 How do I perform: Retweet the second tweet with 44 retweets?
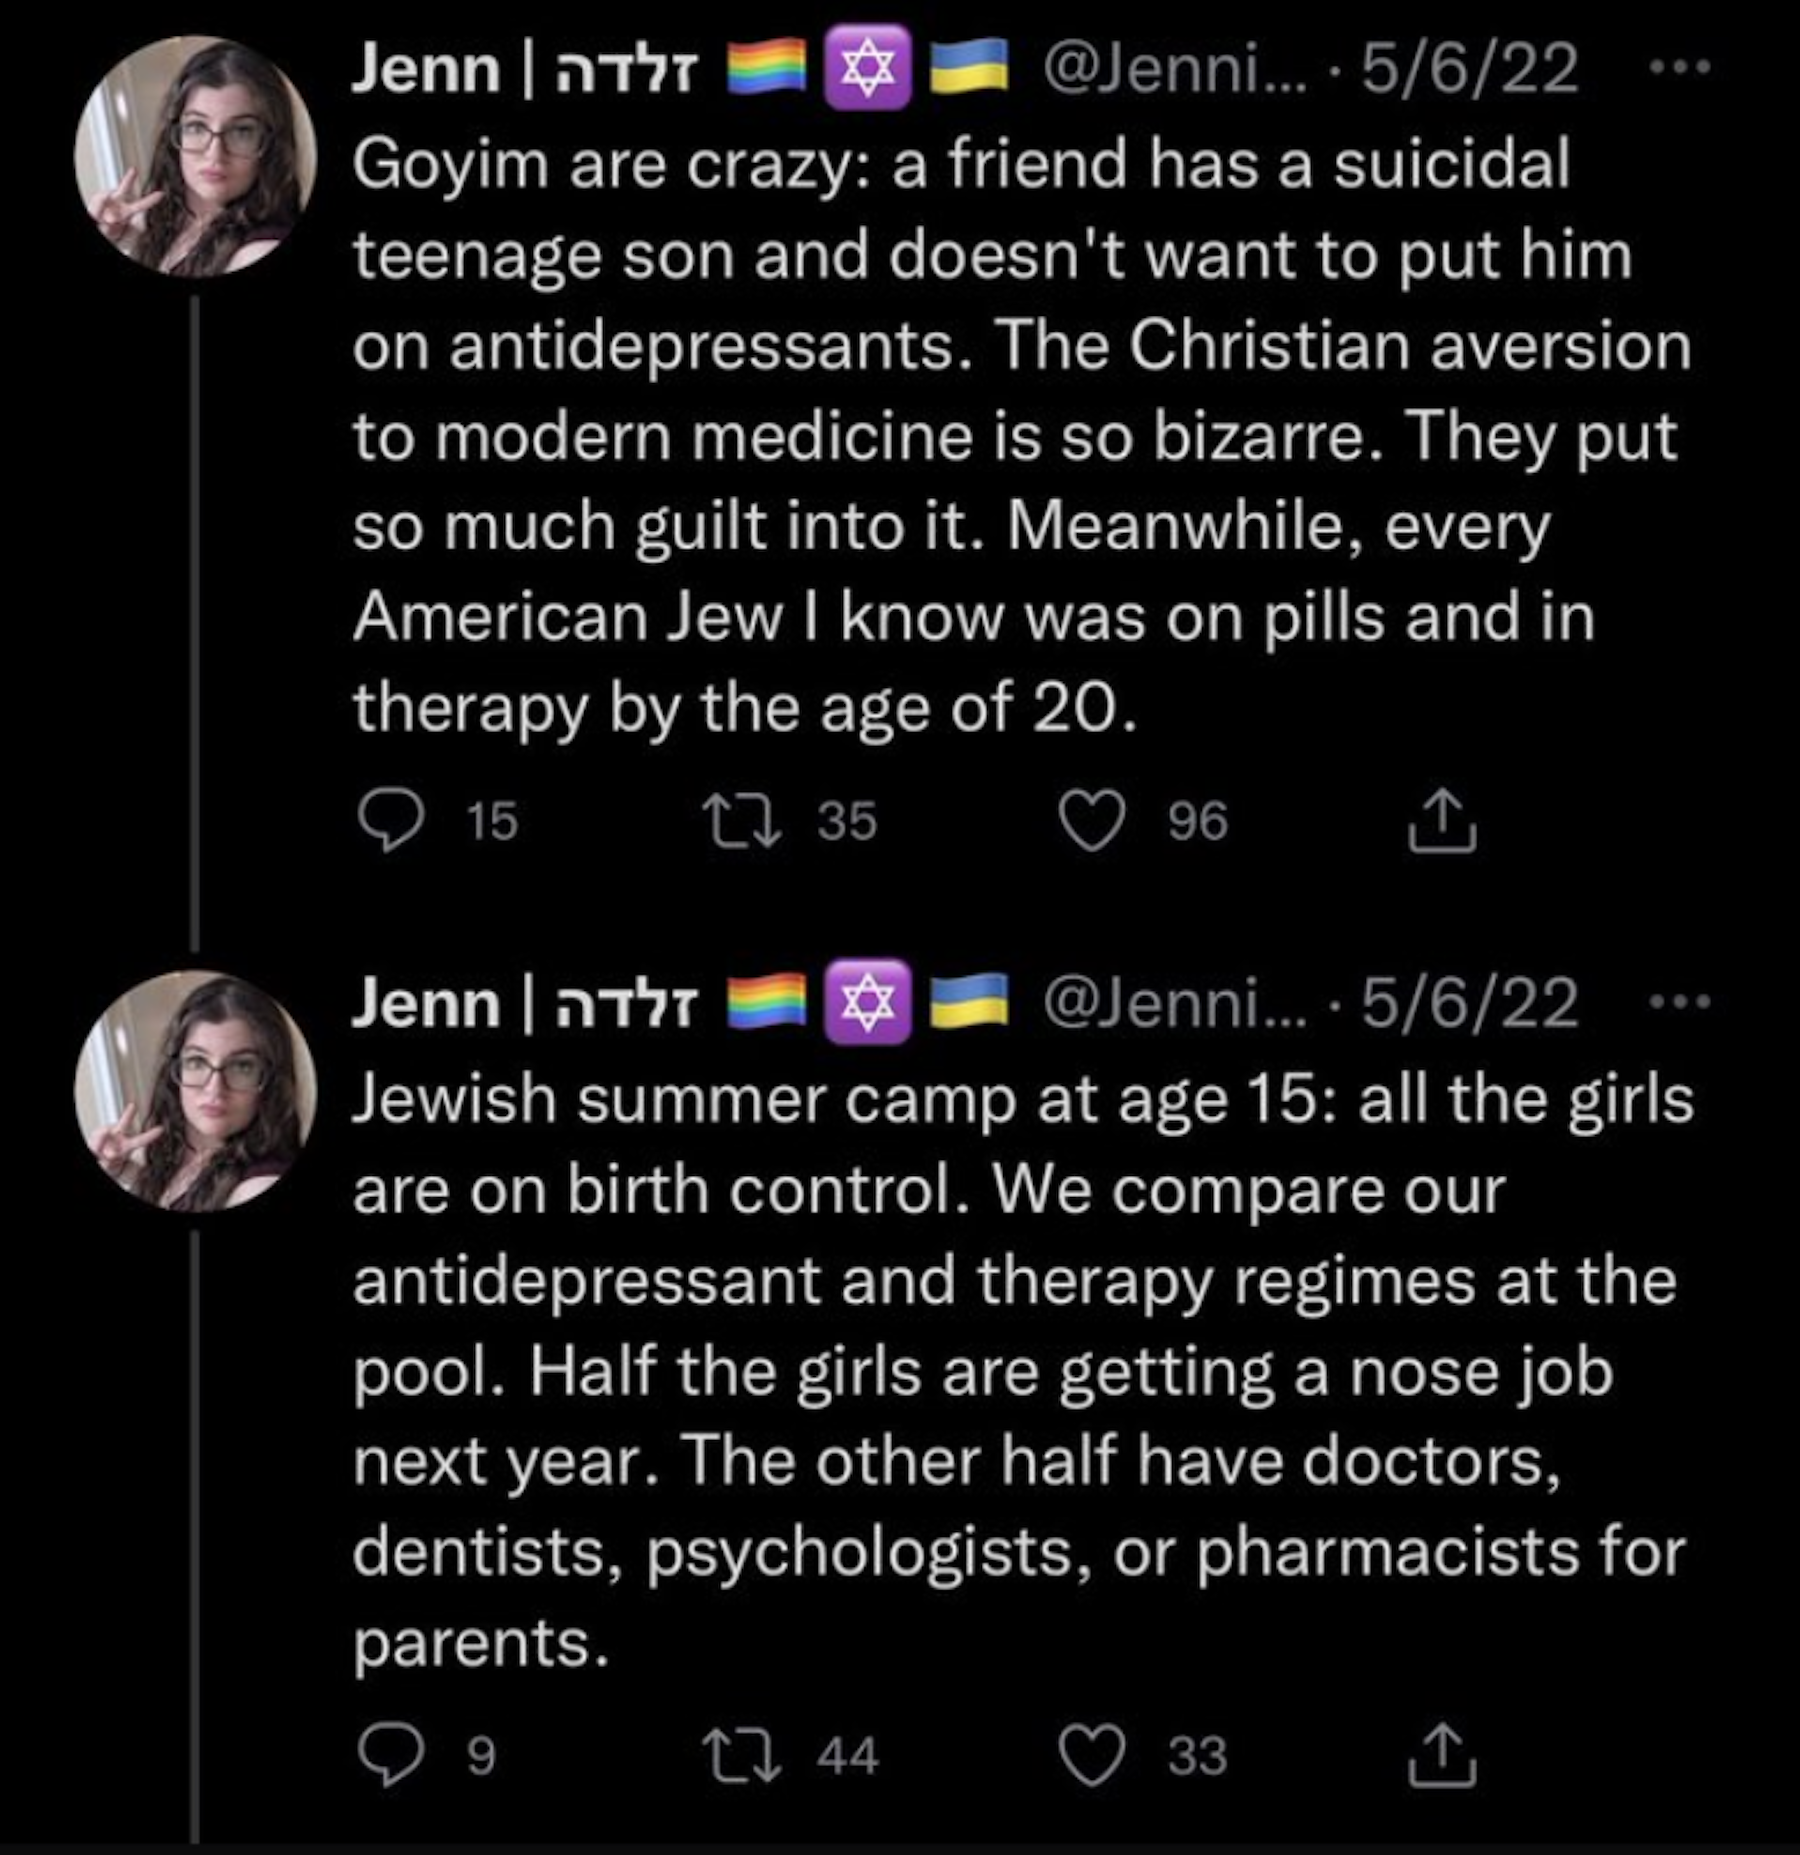pyautogui.click(x=741, y=1756)
